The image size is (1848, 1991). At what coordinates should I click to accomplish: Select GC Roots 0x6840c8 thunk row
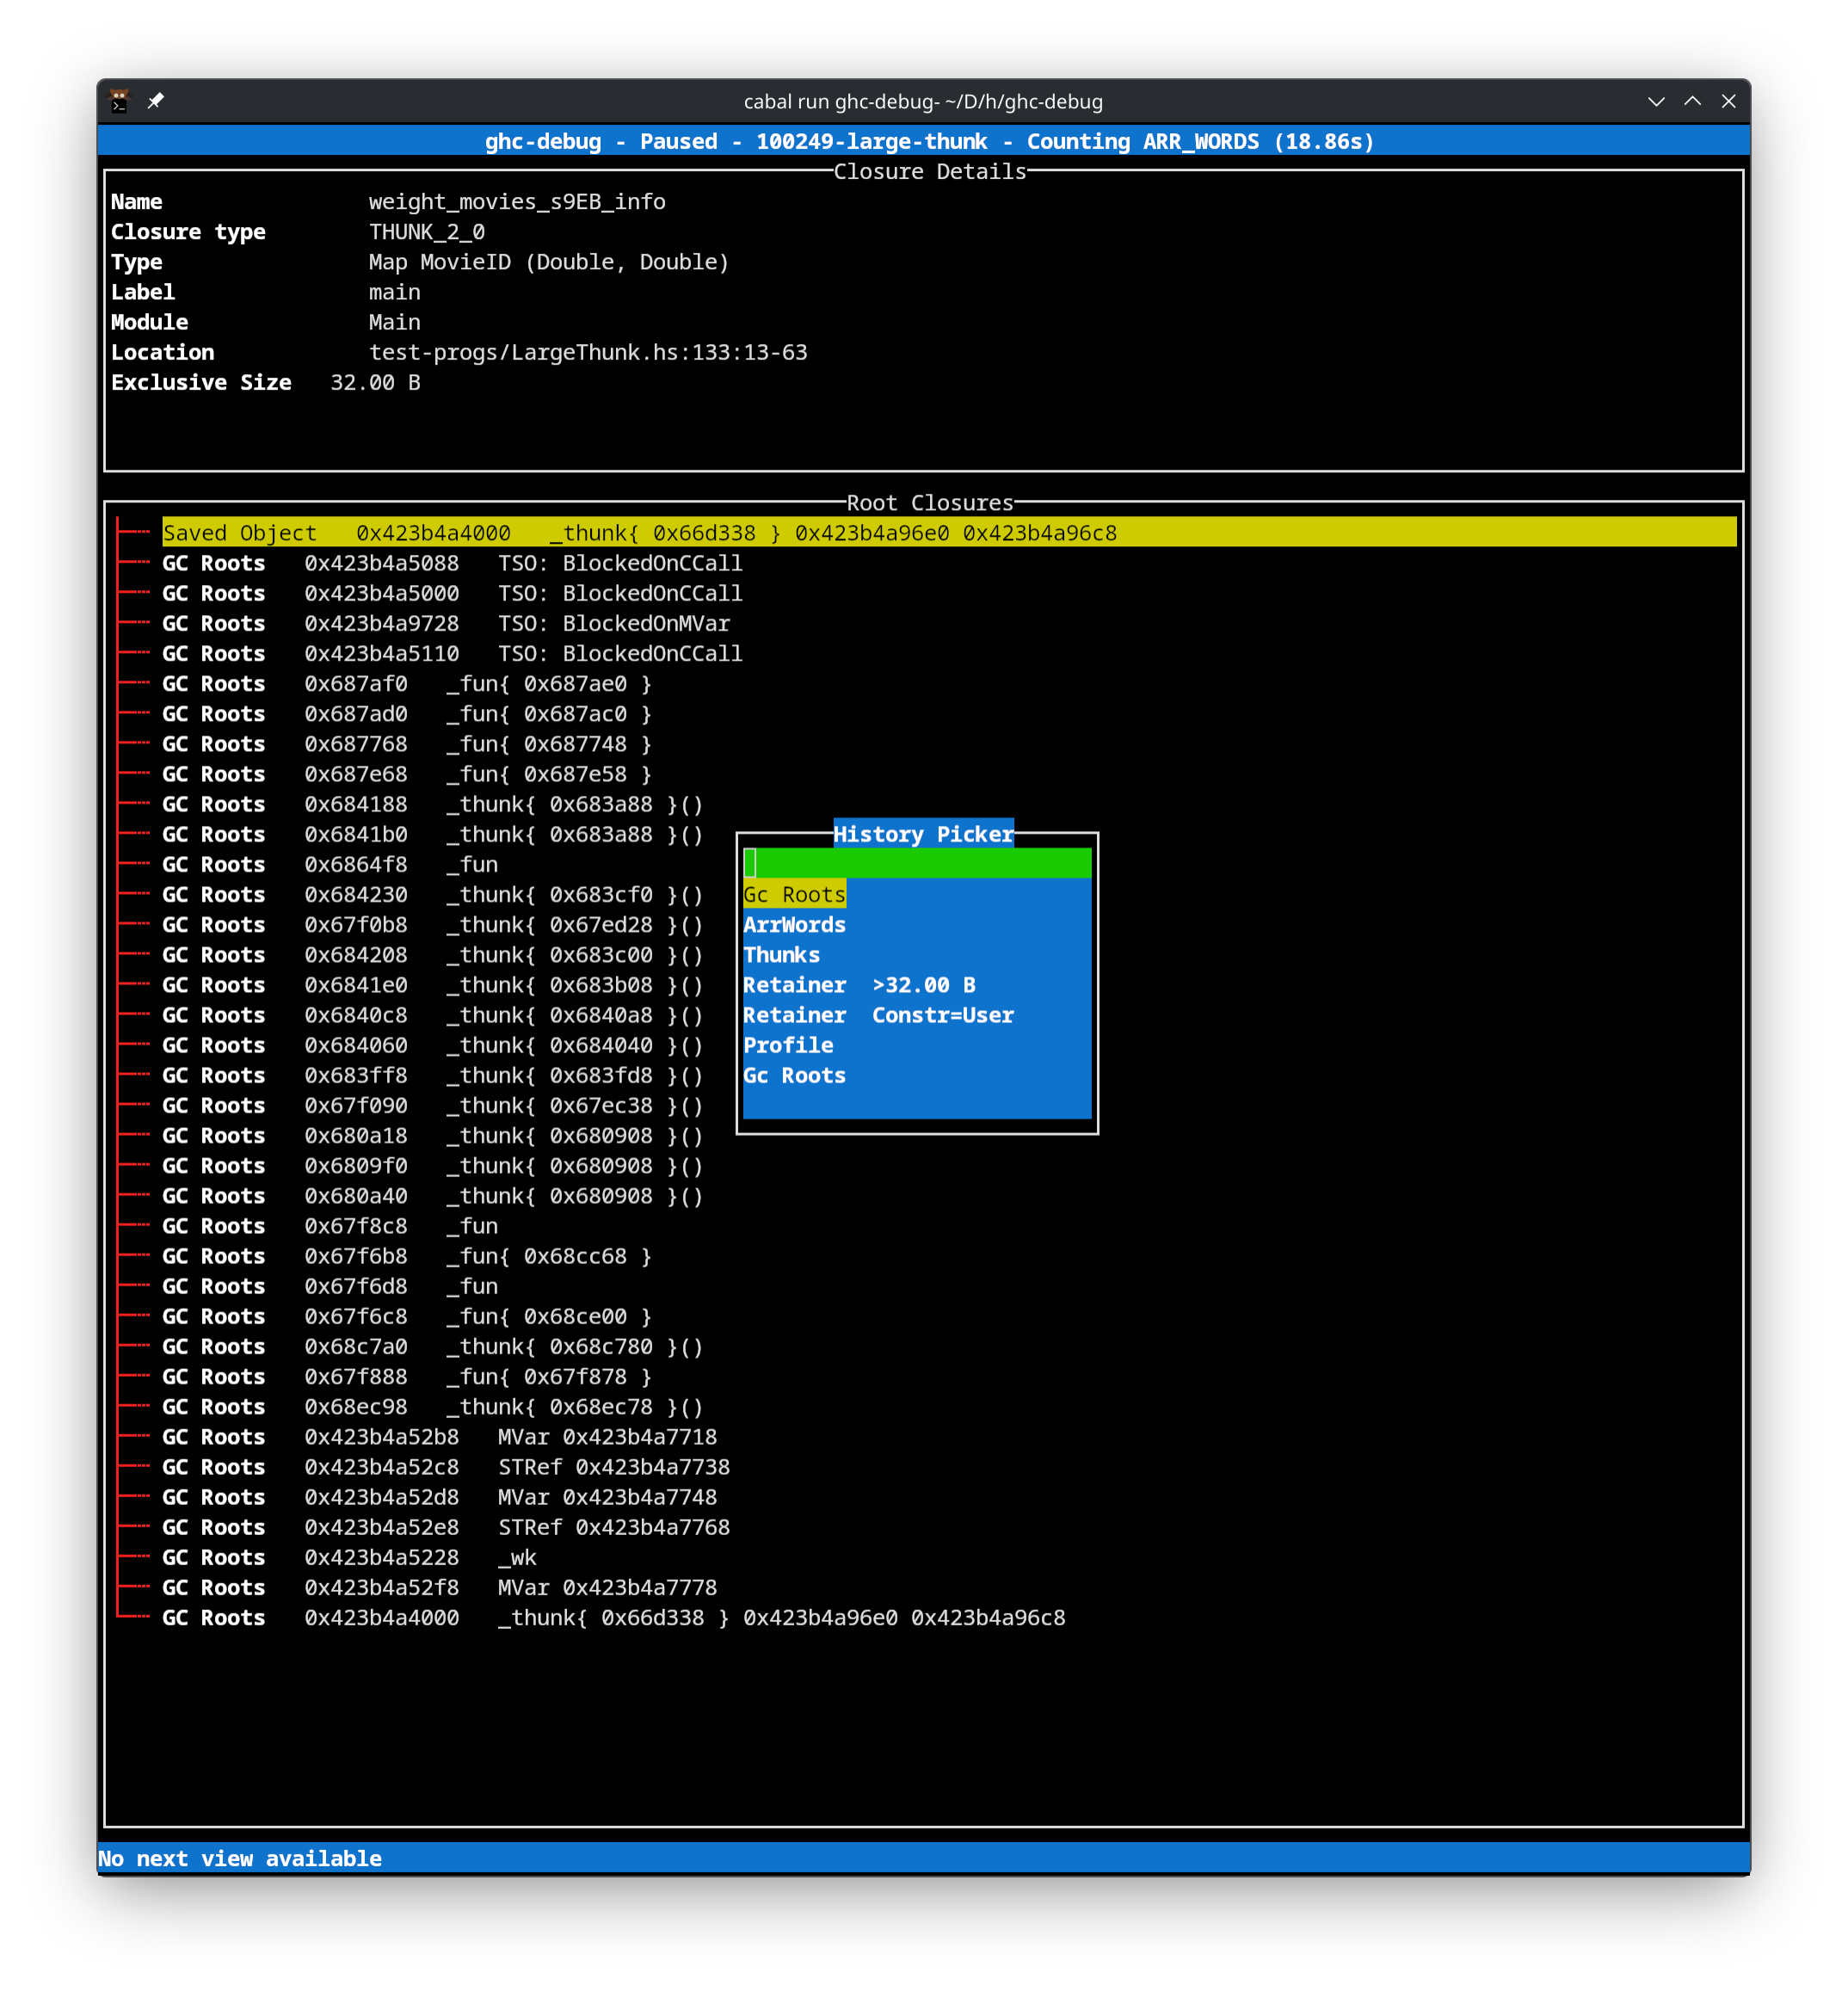(433, 1015)
